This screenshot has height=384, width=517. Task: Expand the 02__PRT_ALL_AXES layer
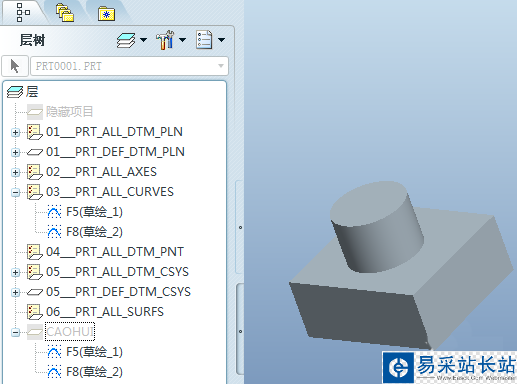pos(15,173)
